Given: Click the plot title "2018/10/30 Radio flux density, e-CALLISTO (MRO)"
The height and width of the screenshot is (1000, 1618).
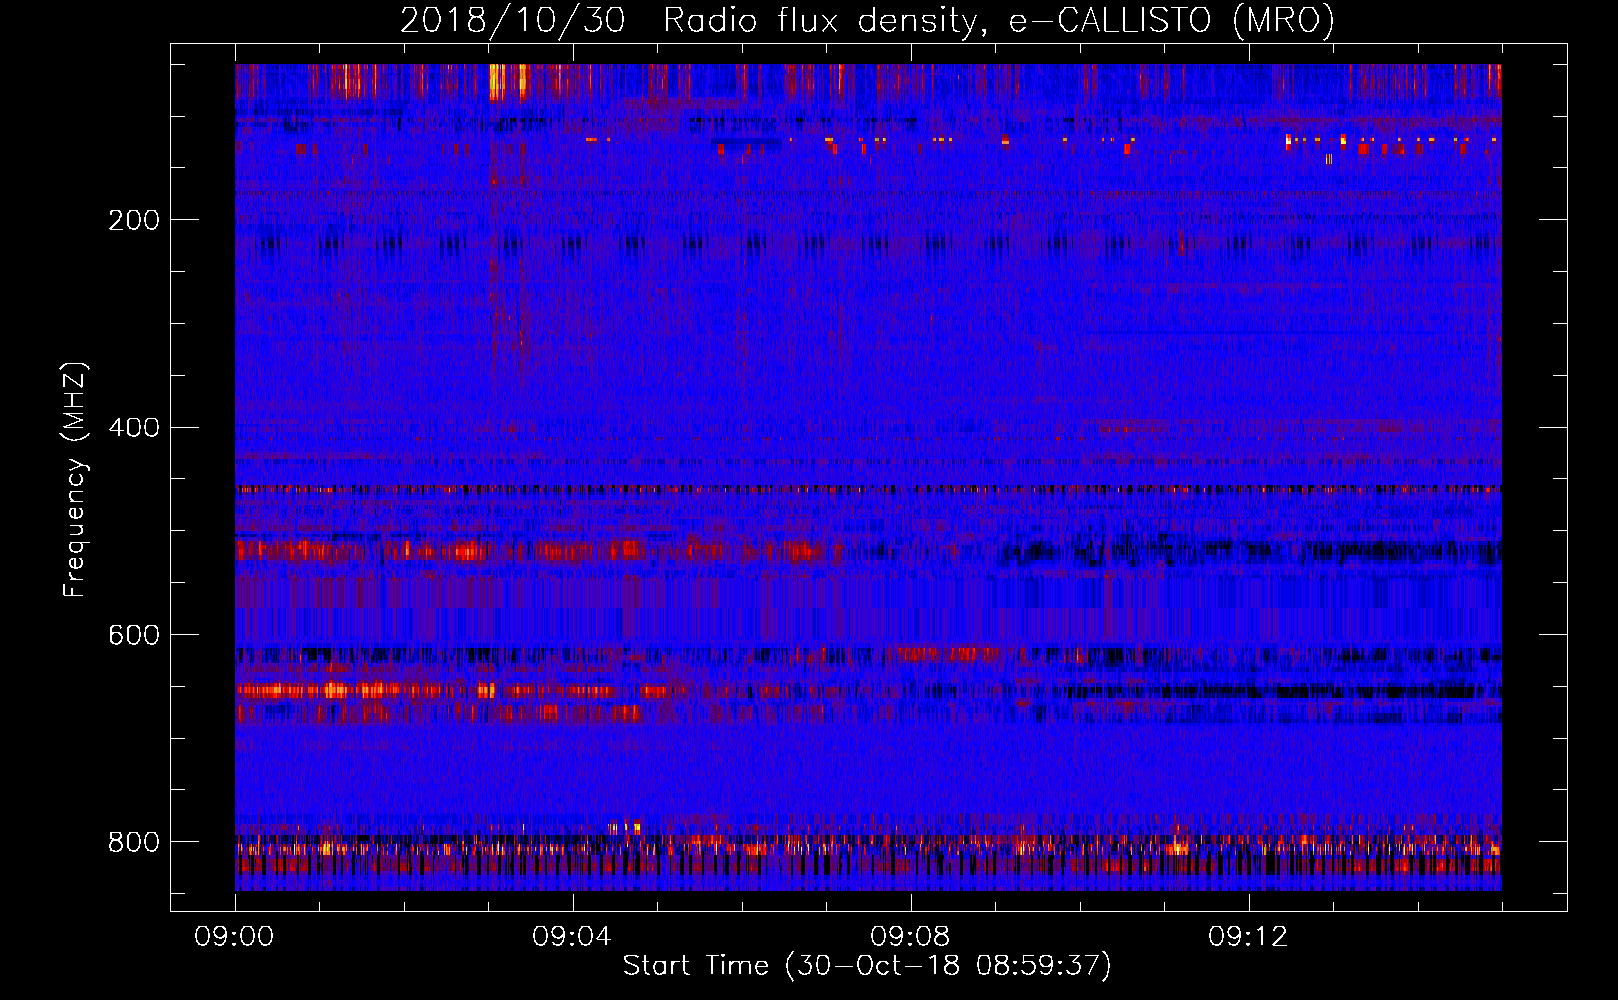Looking at the screenshot, I should (x=867, y=21).
